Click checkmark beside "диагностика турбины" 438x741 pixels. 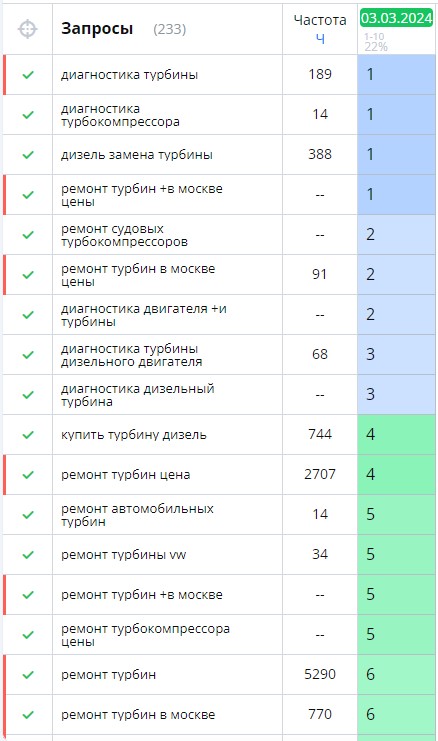28,75
